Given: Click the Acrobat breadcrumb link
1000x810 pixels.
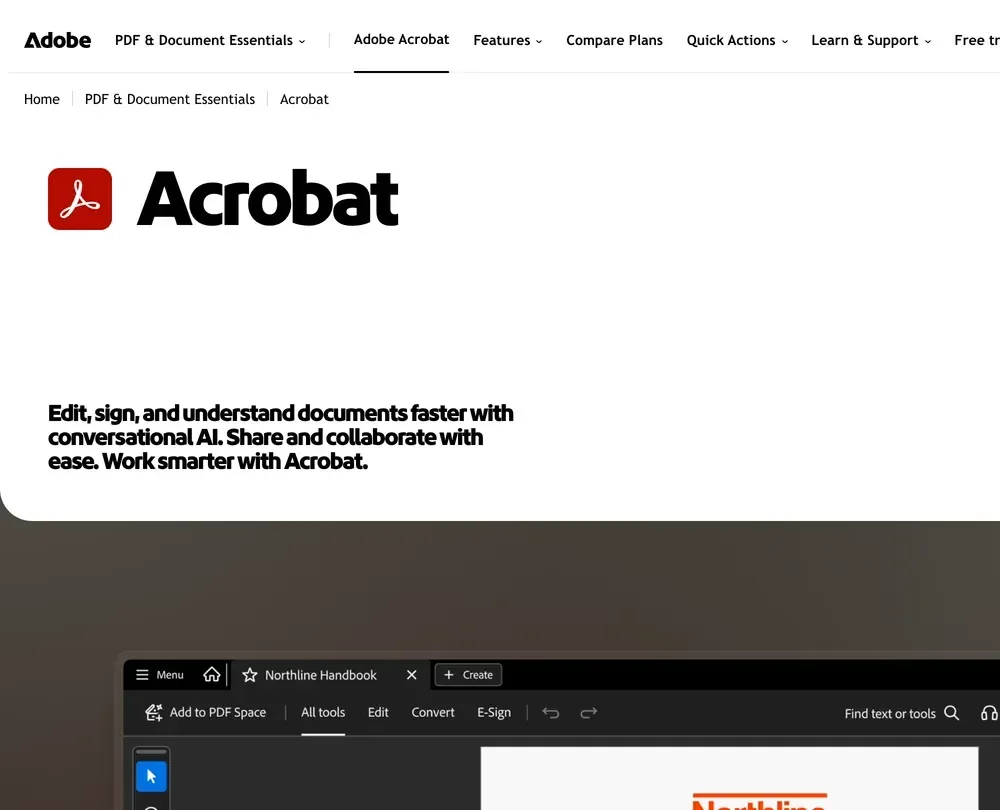Looking at the screenshot, I should 304,99.
